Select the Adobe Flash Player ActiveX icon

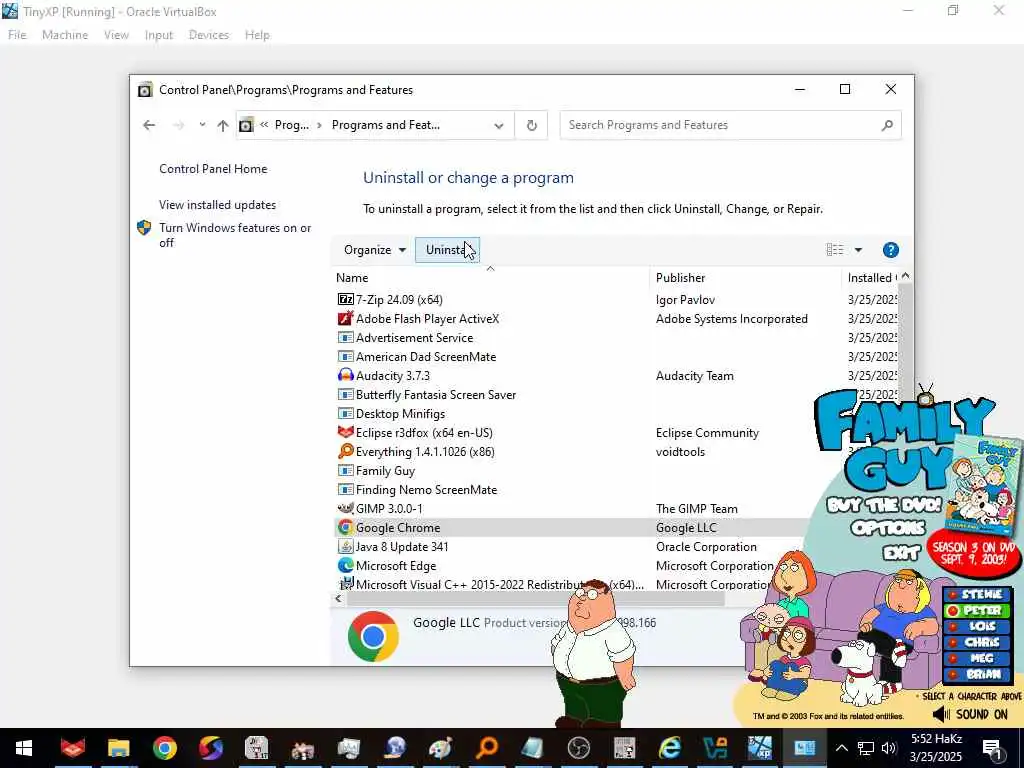pyautogui.click(x=345, y=318)
